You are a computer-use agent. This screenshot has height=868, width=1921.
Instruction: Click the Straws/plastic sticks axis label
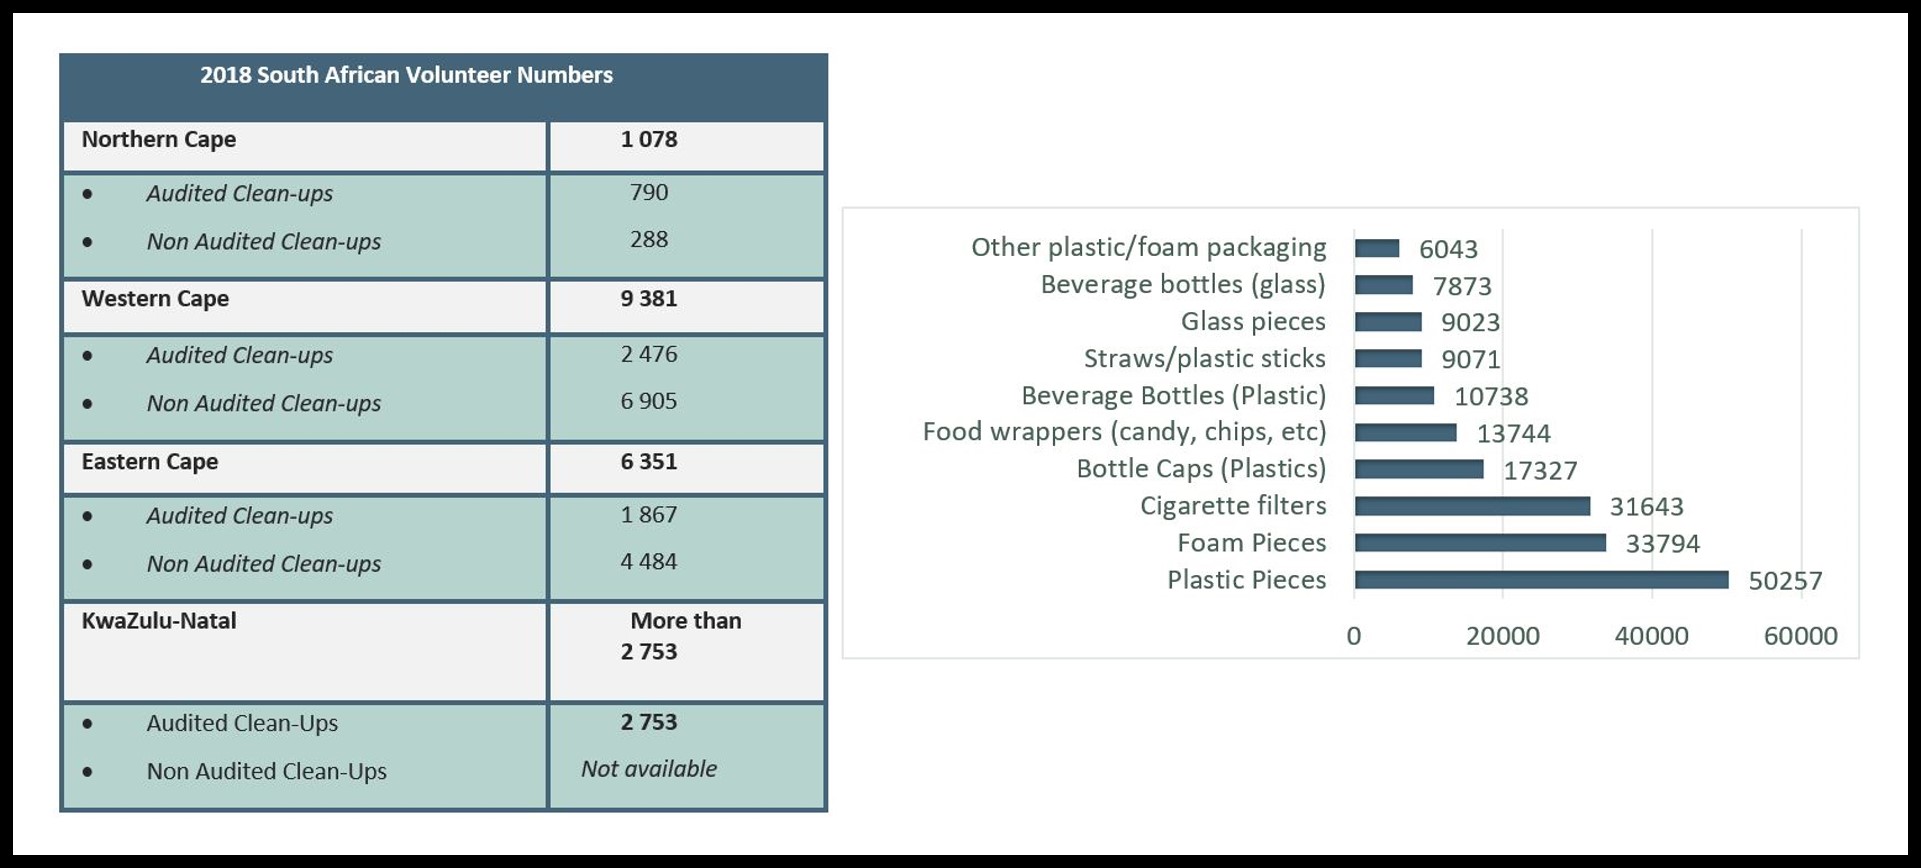pyautogui.click(x=1204, y=359)
